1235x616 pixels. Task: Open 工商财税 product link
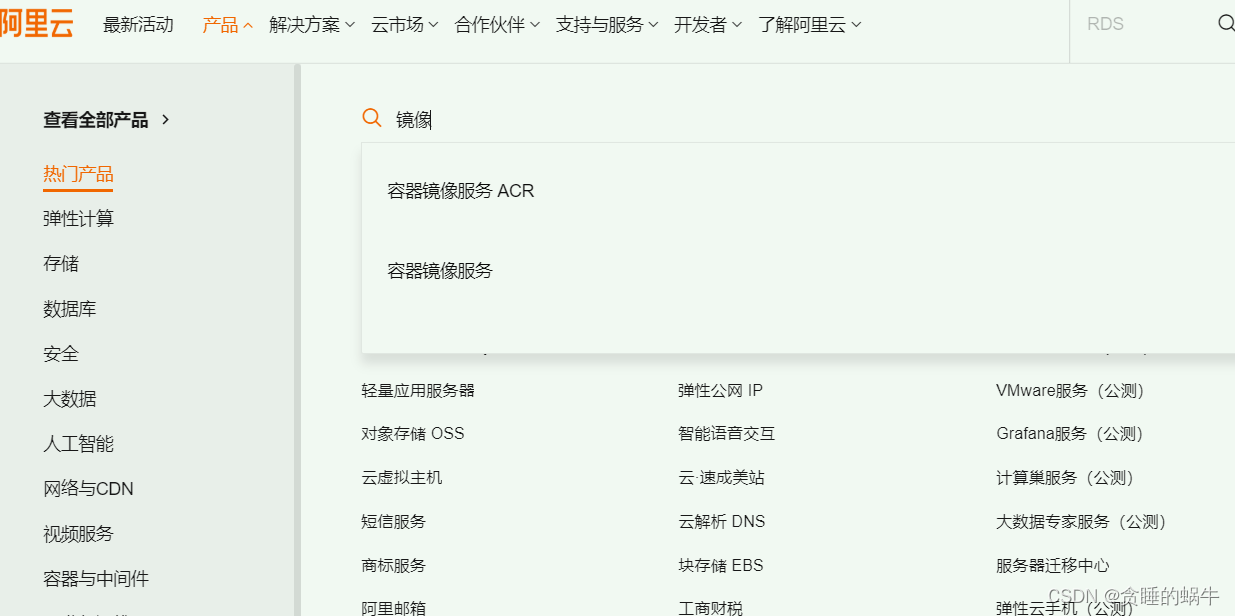point(710,607)
